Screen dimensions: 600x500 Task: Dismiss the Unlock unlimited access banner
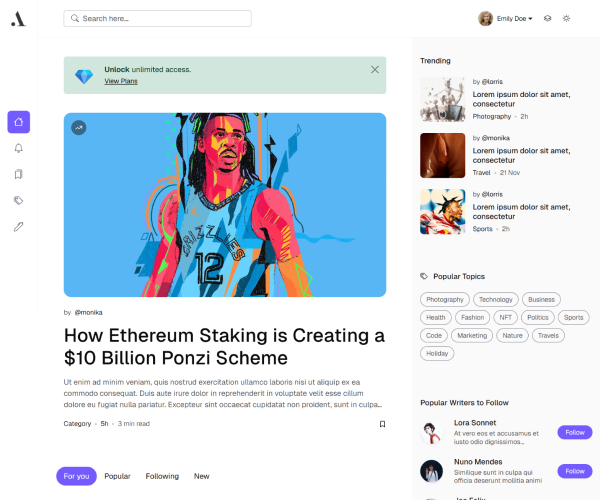(375, 70)
